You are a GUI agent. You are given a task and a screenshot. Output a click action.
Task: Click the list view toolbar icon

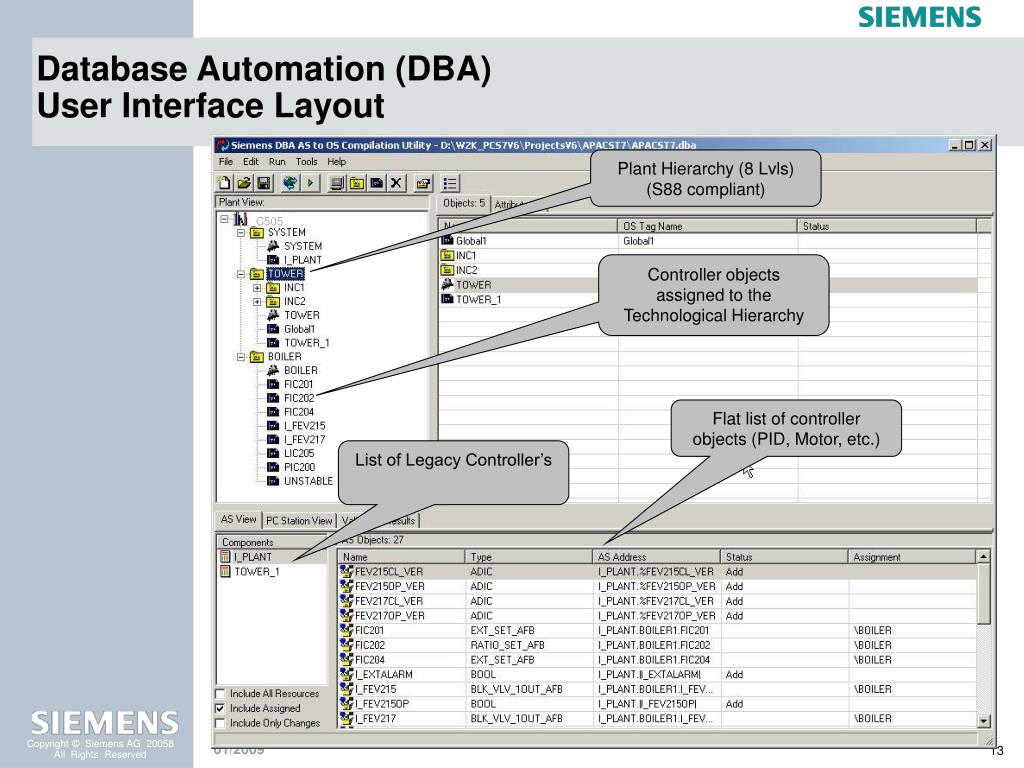click(450, 184)
